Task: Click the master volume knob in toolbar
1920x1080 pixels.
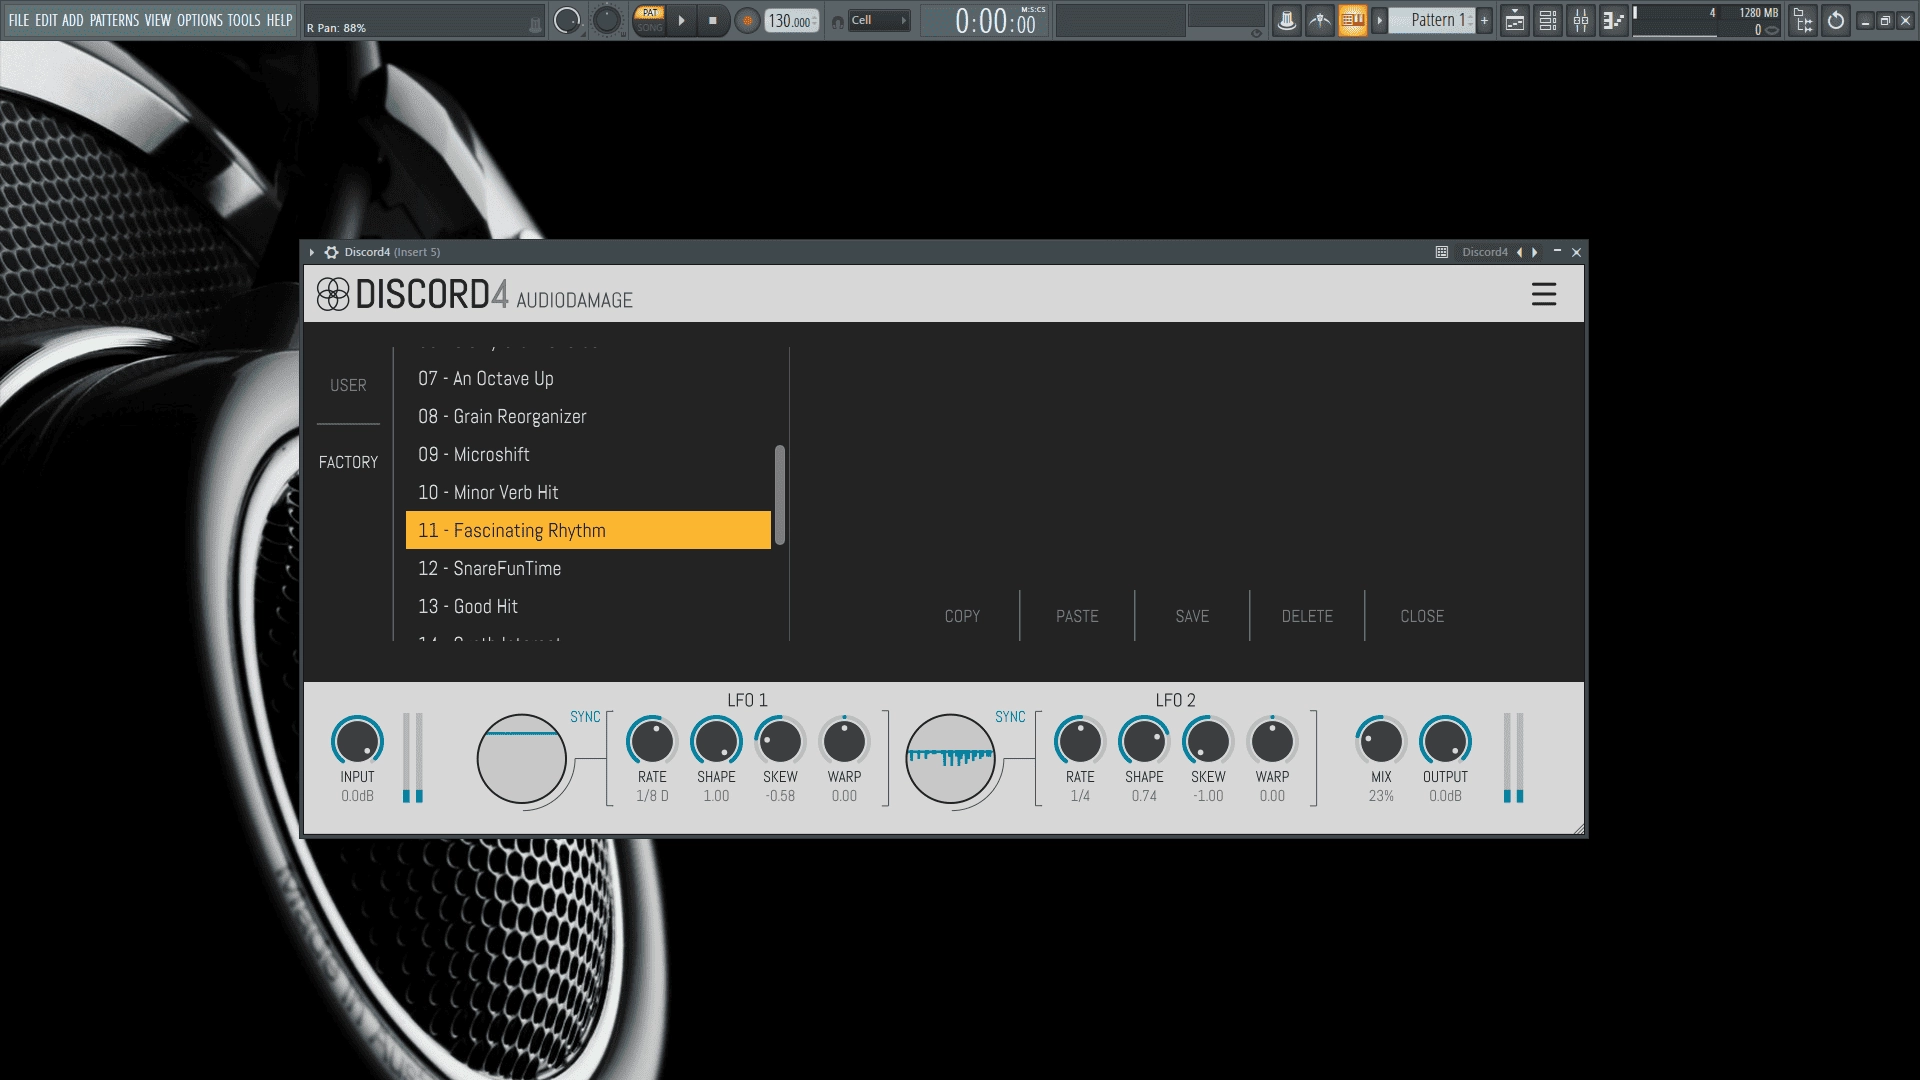Action: pos(567,20)
